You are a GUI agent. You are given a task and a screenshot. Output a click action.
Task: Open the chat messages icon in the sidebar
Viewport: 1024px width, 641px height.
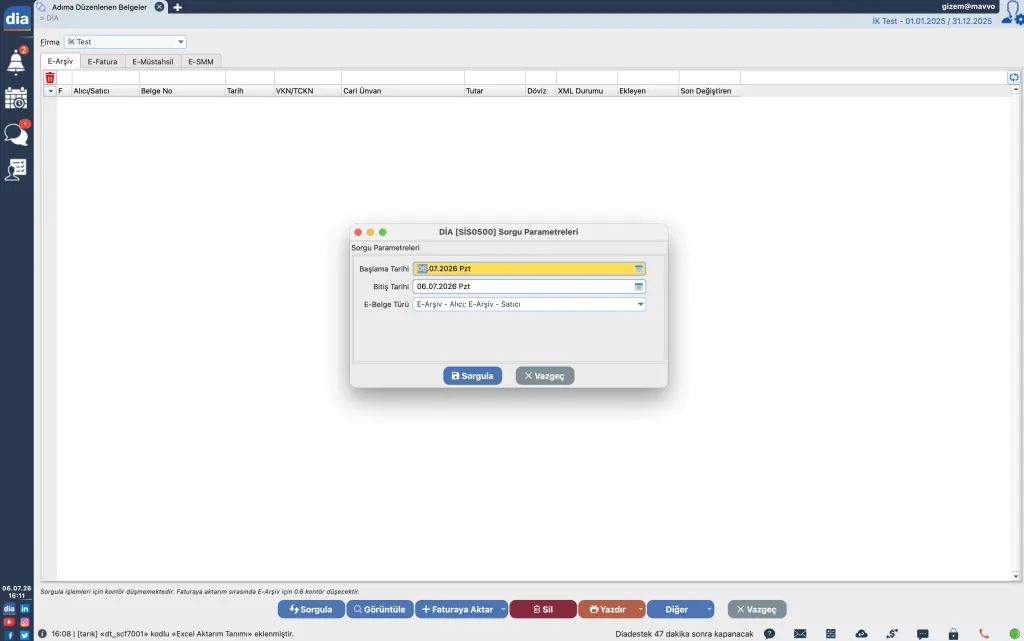pos(16,134)
